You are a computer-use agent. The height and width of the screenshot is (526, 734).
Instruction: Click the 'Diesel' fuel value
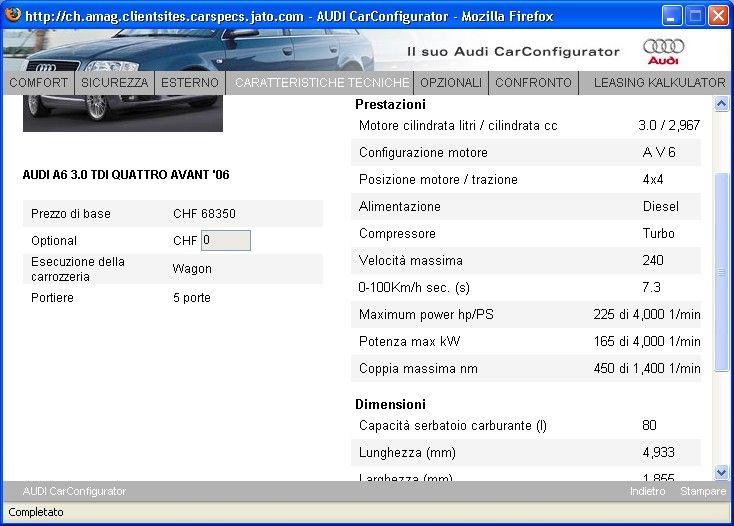[661, 206]
